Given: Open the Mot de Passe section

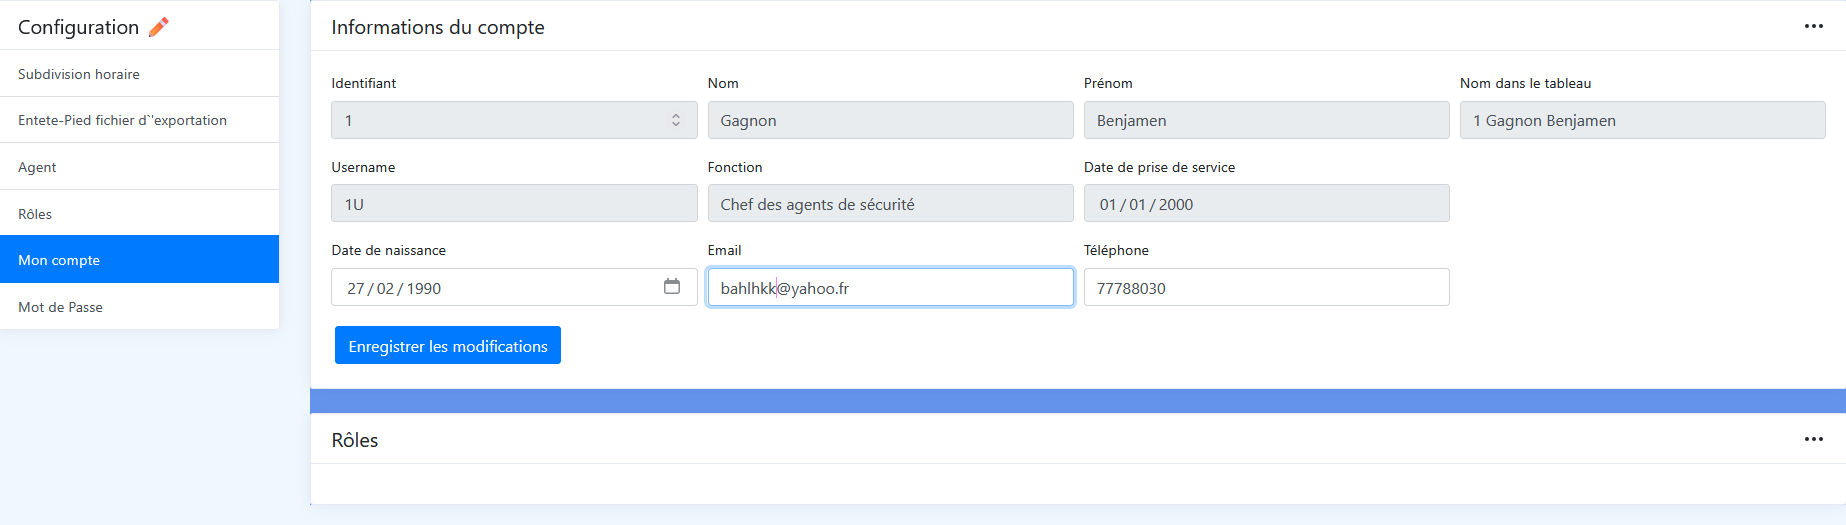Looking at the screenshot, I should click(x=139, y=307).
